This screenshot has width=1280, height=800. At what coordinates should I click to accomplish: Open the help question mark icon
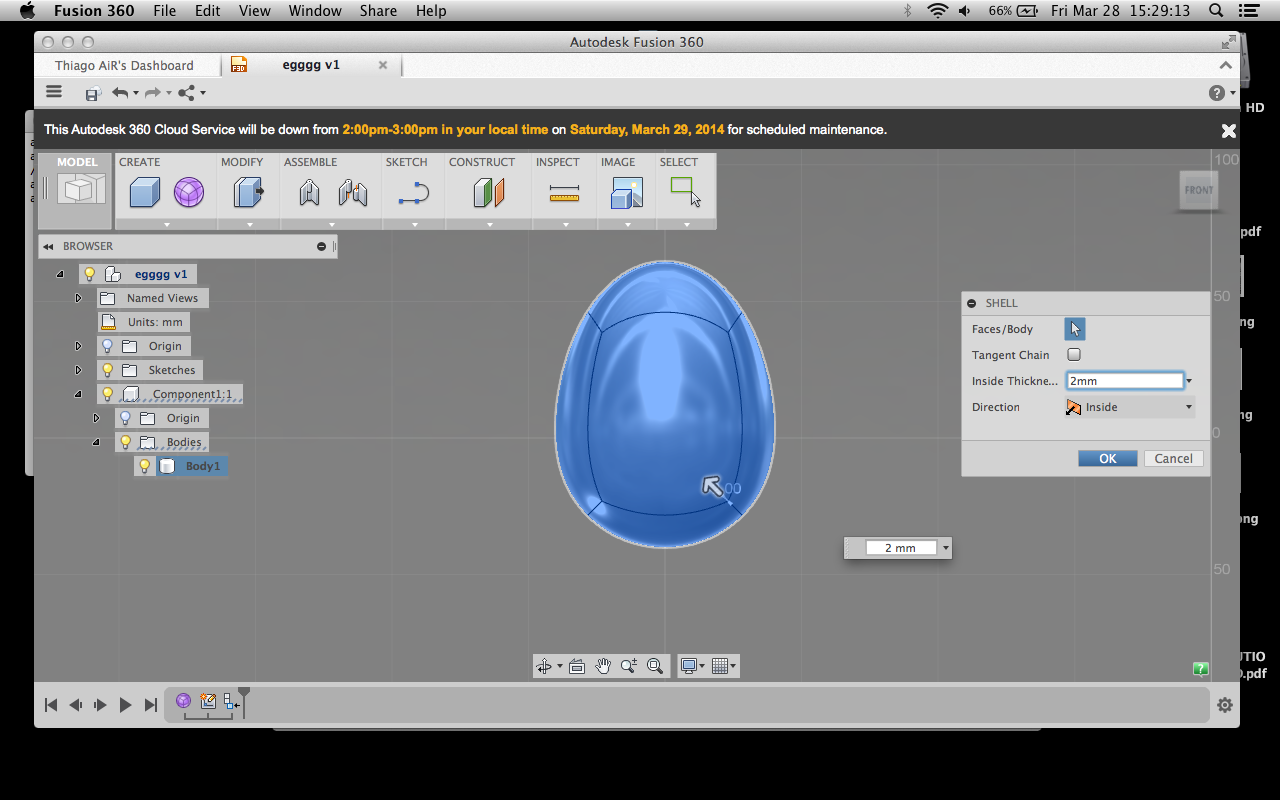coord(1217,93)
